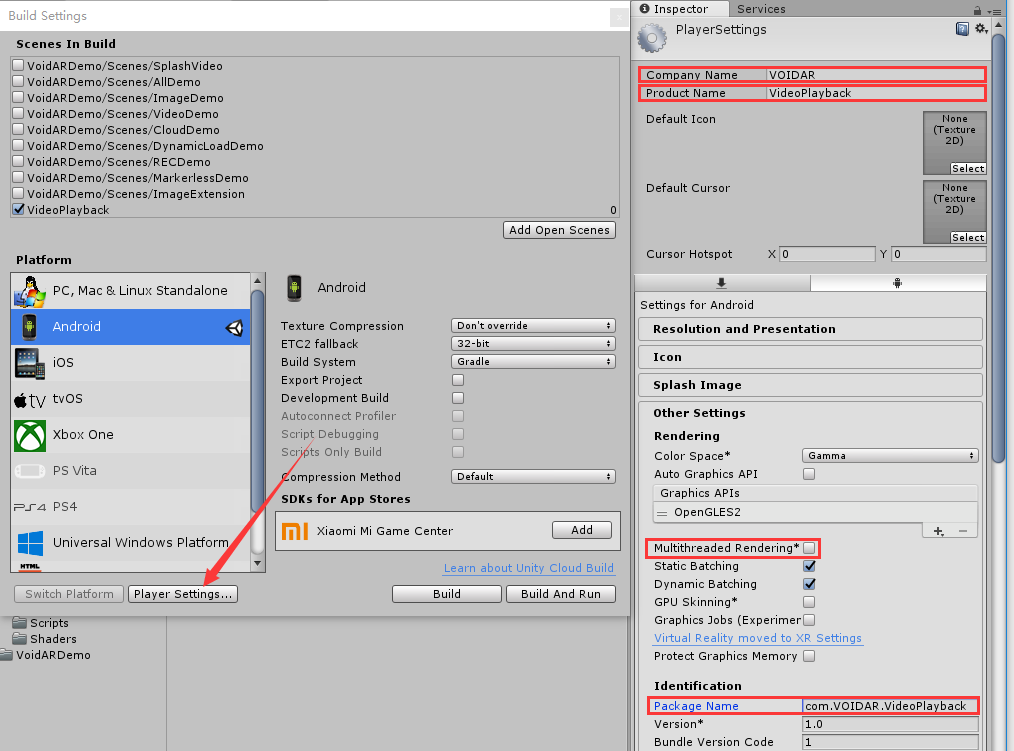1014x751 pixels.
Task: Click the Build button
Action: coord(447,594)
